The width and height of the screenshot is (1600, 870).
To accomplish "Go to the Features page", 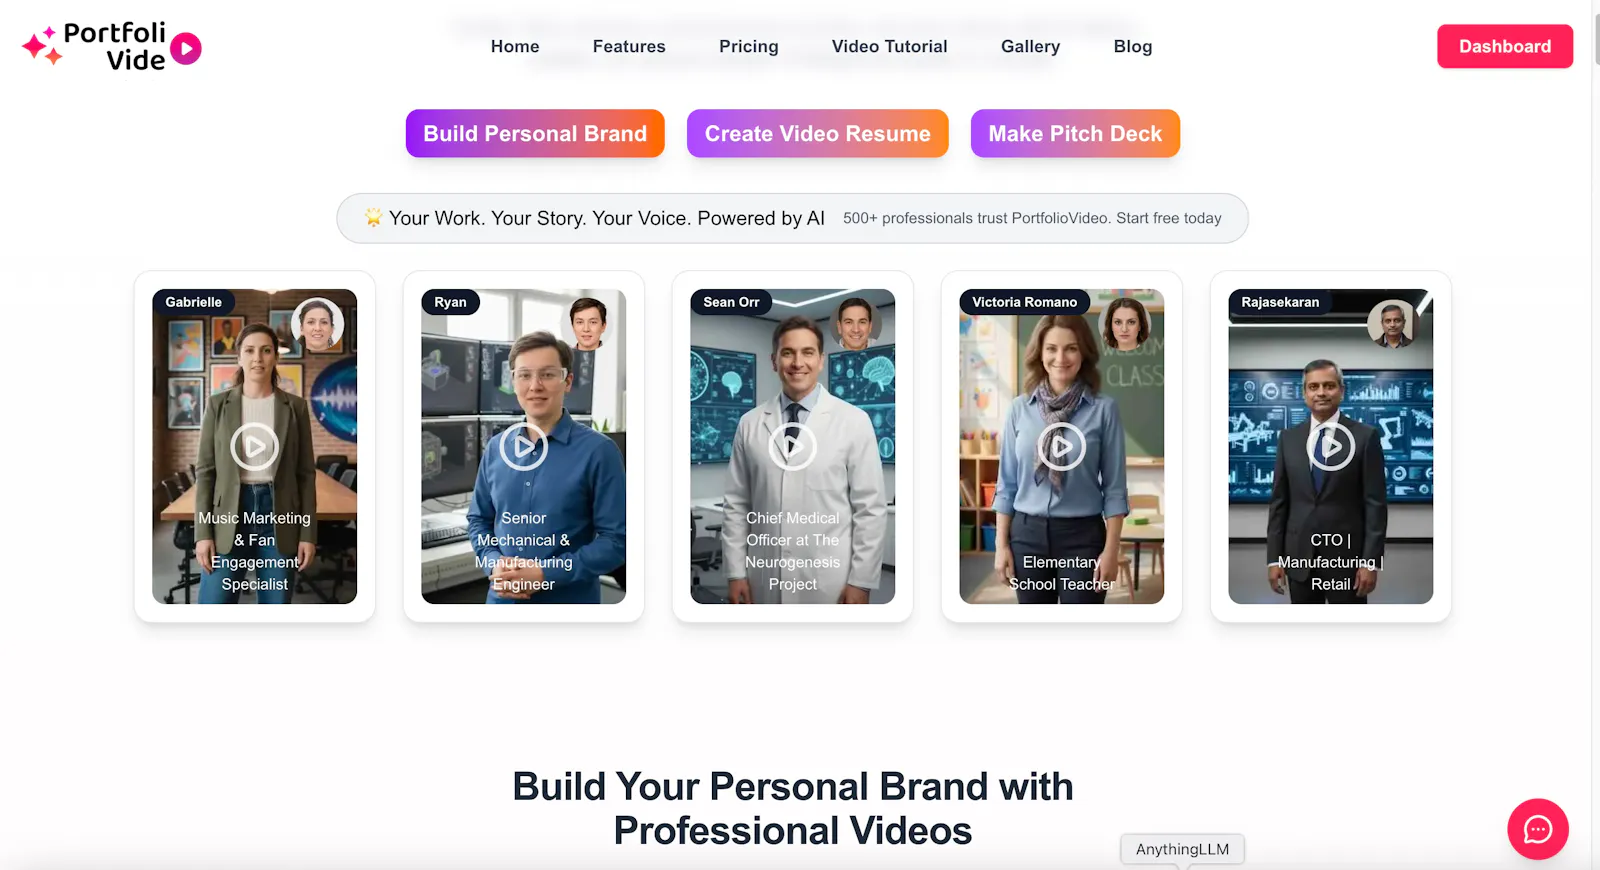I will tap(629, 46).
